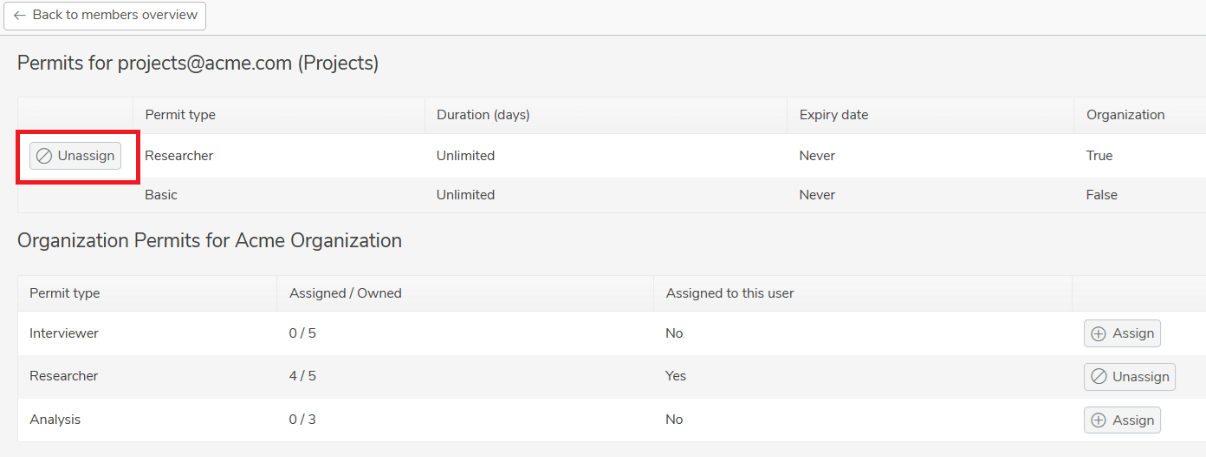Select the Analysis permit type cell

click(55, 420)
